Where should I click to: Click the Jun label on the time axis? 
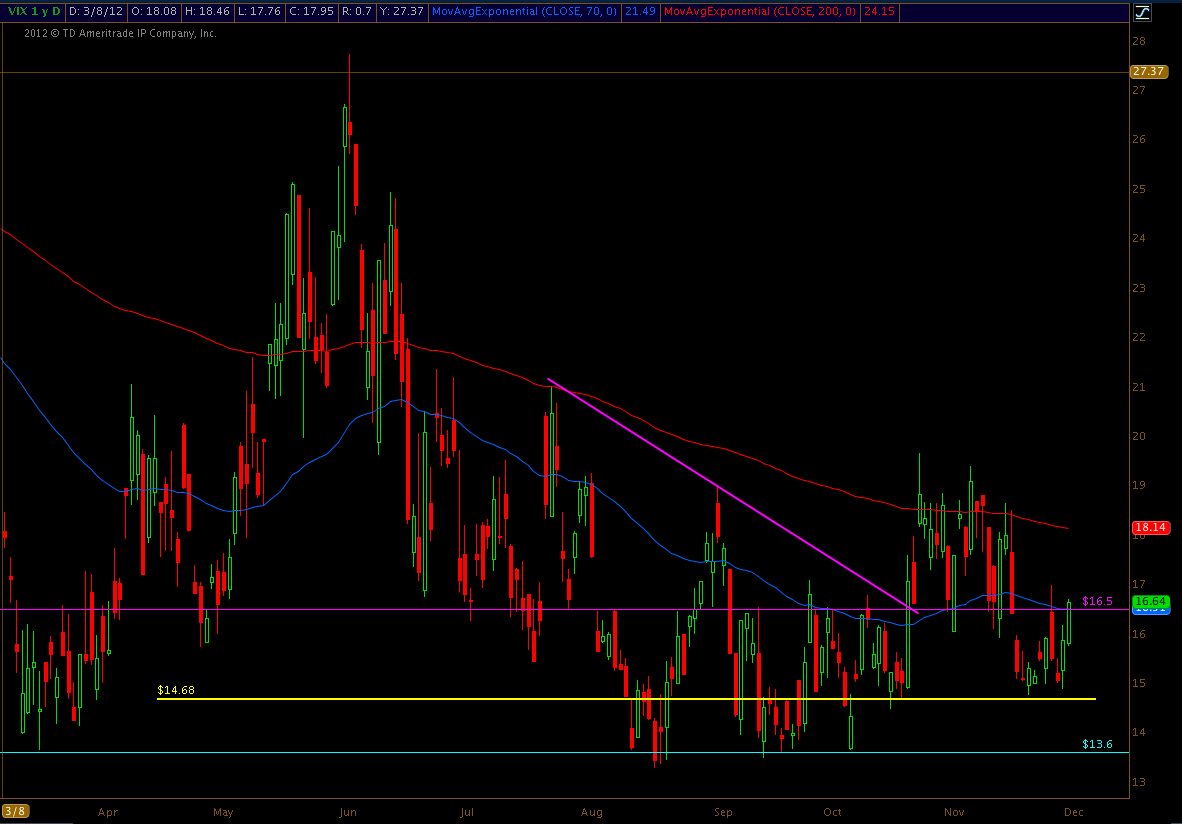pyautogui.click(x=347, y=810)
